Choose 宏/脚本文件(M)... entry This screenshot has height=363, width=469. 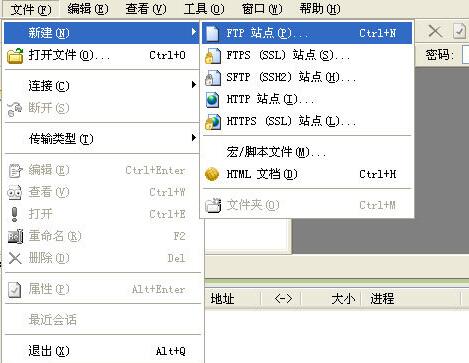pos(307,152)
